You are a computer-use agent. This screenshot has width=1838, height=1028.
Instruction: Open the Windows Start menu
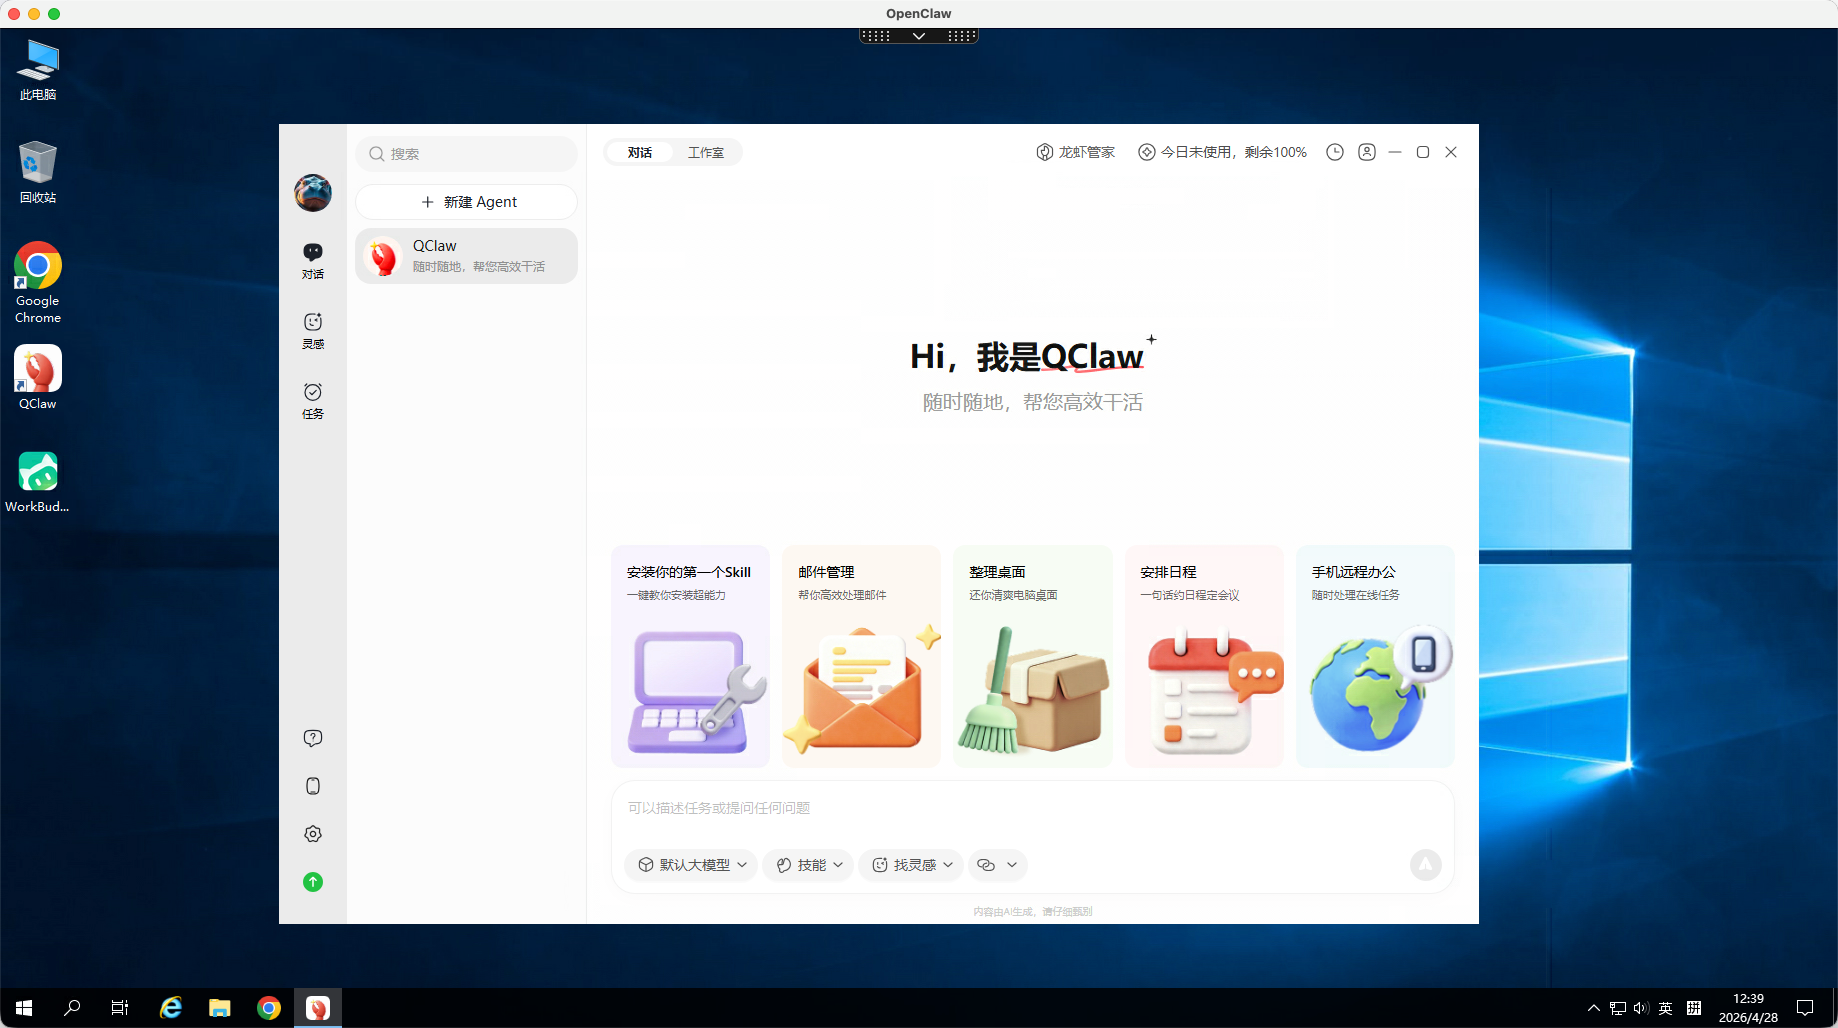(24, 1008)
